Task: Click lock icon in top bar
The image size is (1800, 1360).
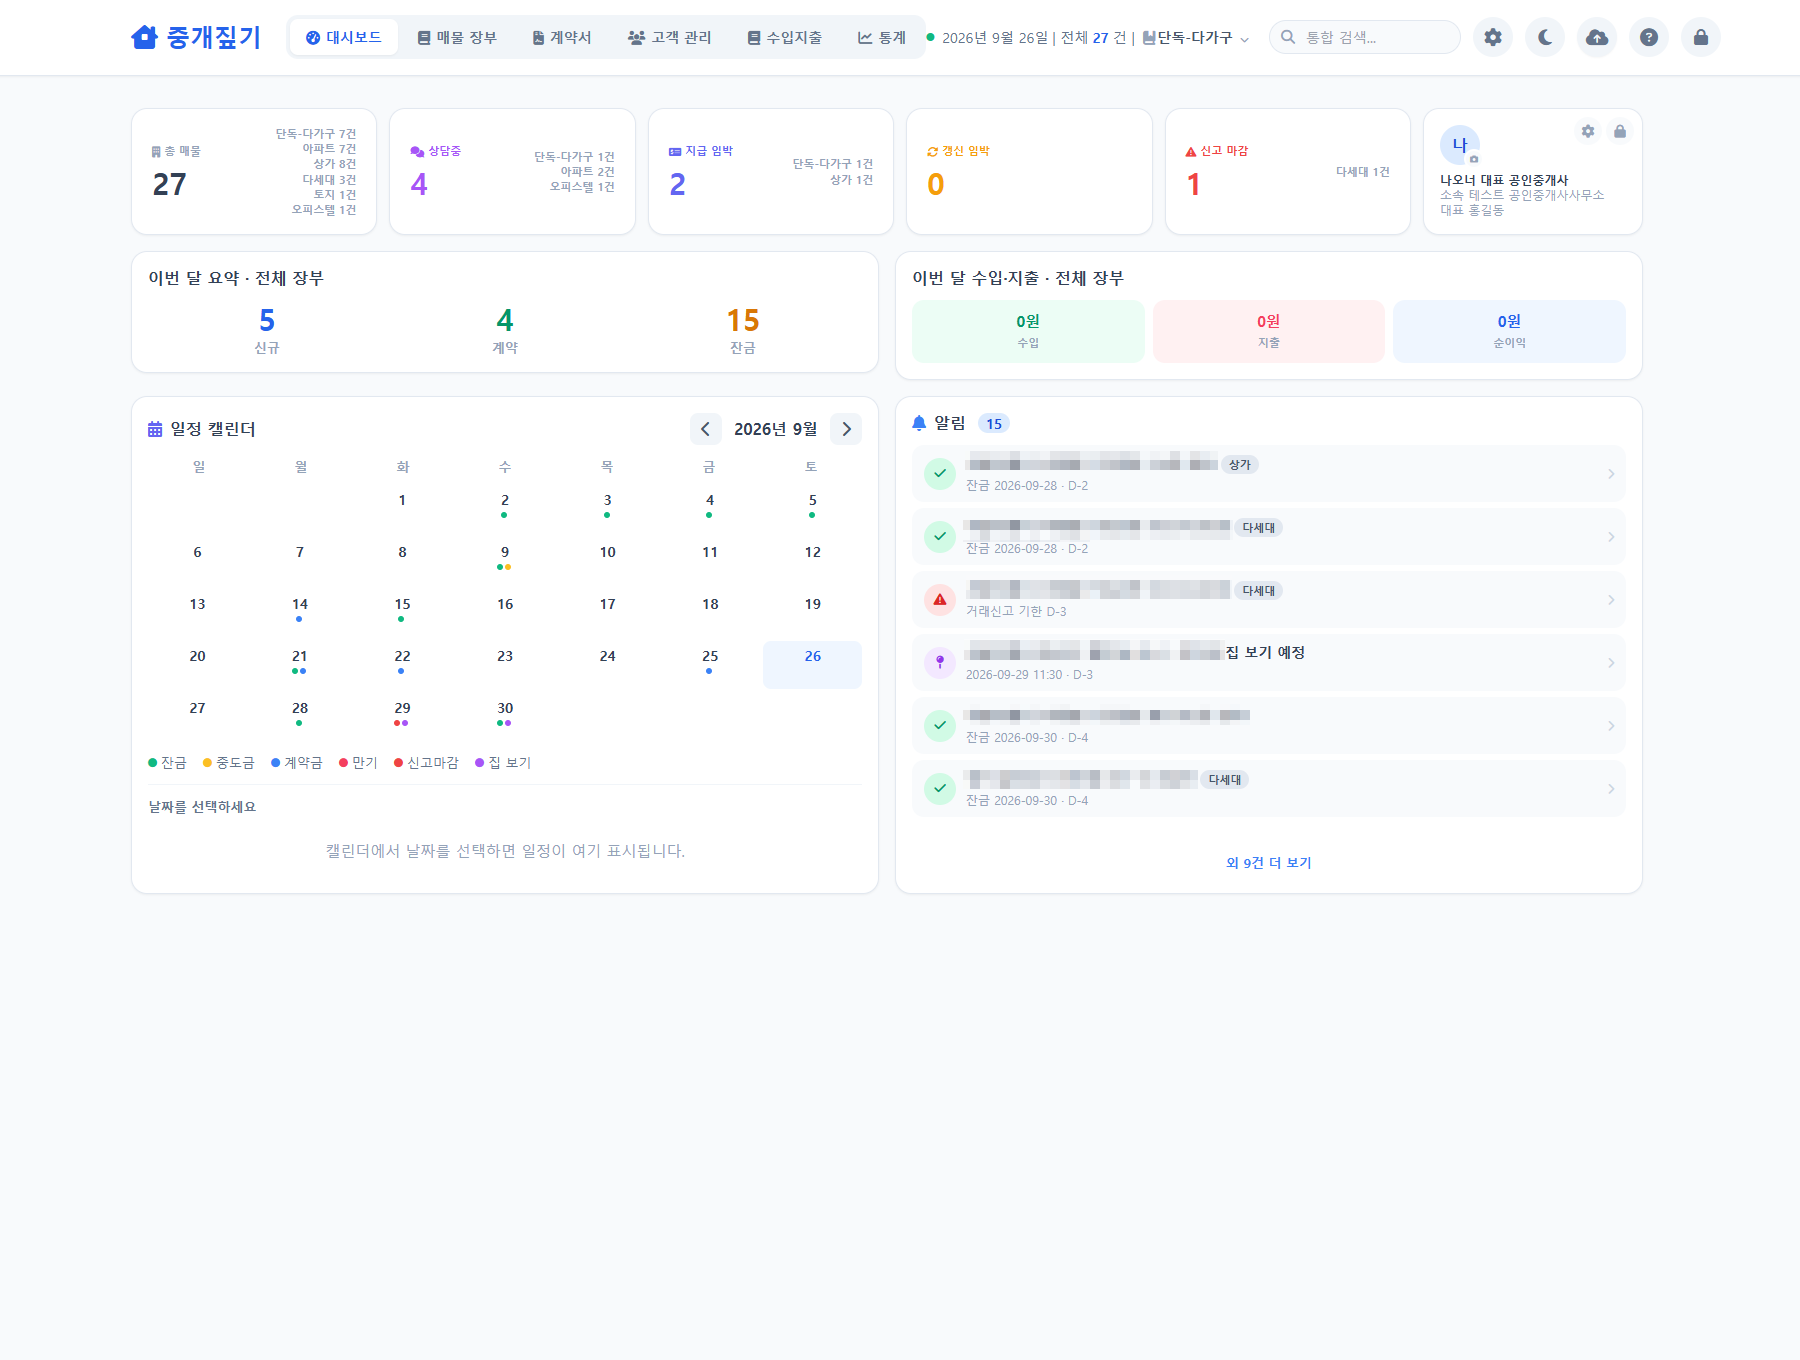Action: pos(1701,37)
